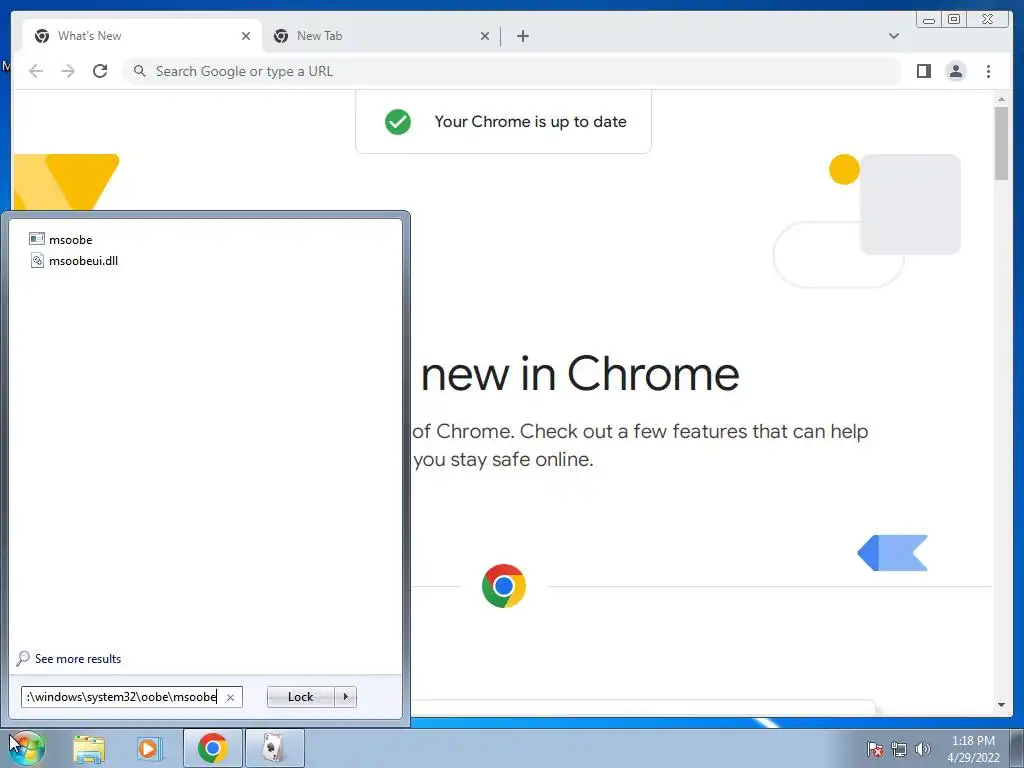1024x768 pixels.
Task: Click the browser Back arrow
Action: (36, 71)
